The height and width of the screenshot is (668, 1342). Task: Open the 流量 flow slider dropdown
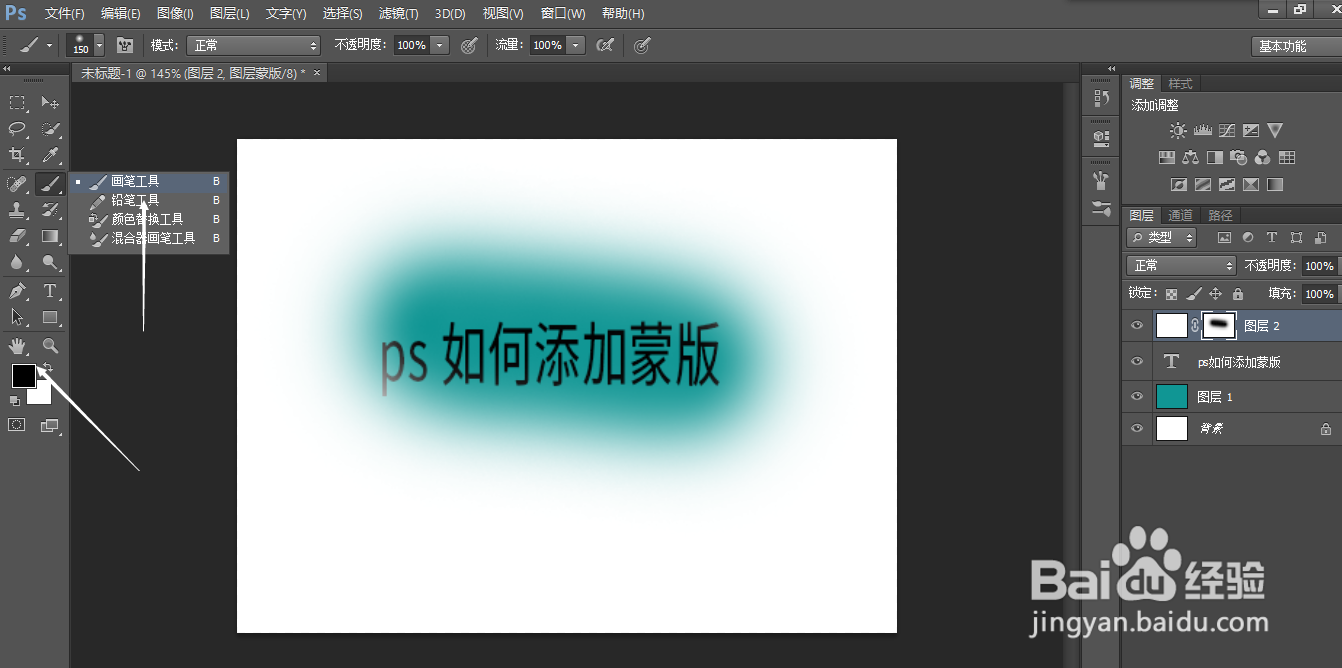point(575,45)
